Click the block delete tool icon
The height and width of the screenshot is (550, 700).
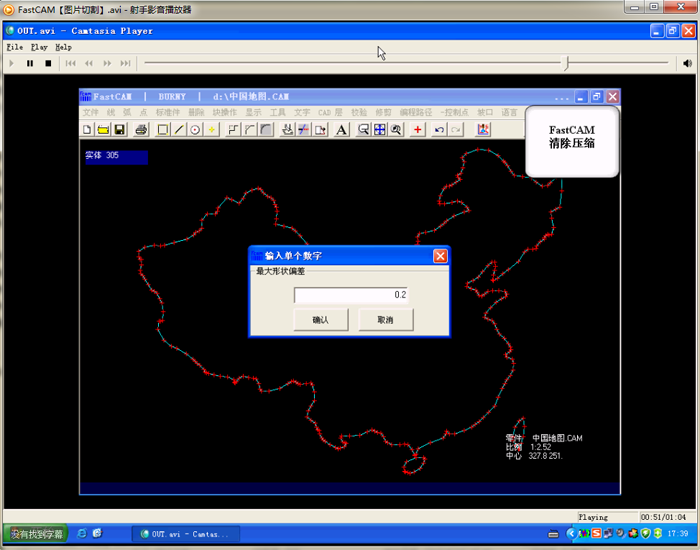[x=320, y=129]
